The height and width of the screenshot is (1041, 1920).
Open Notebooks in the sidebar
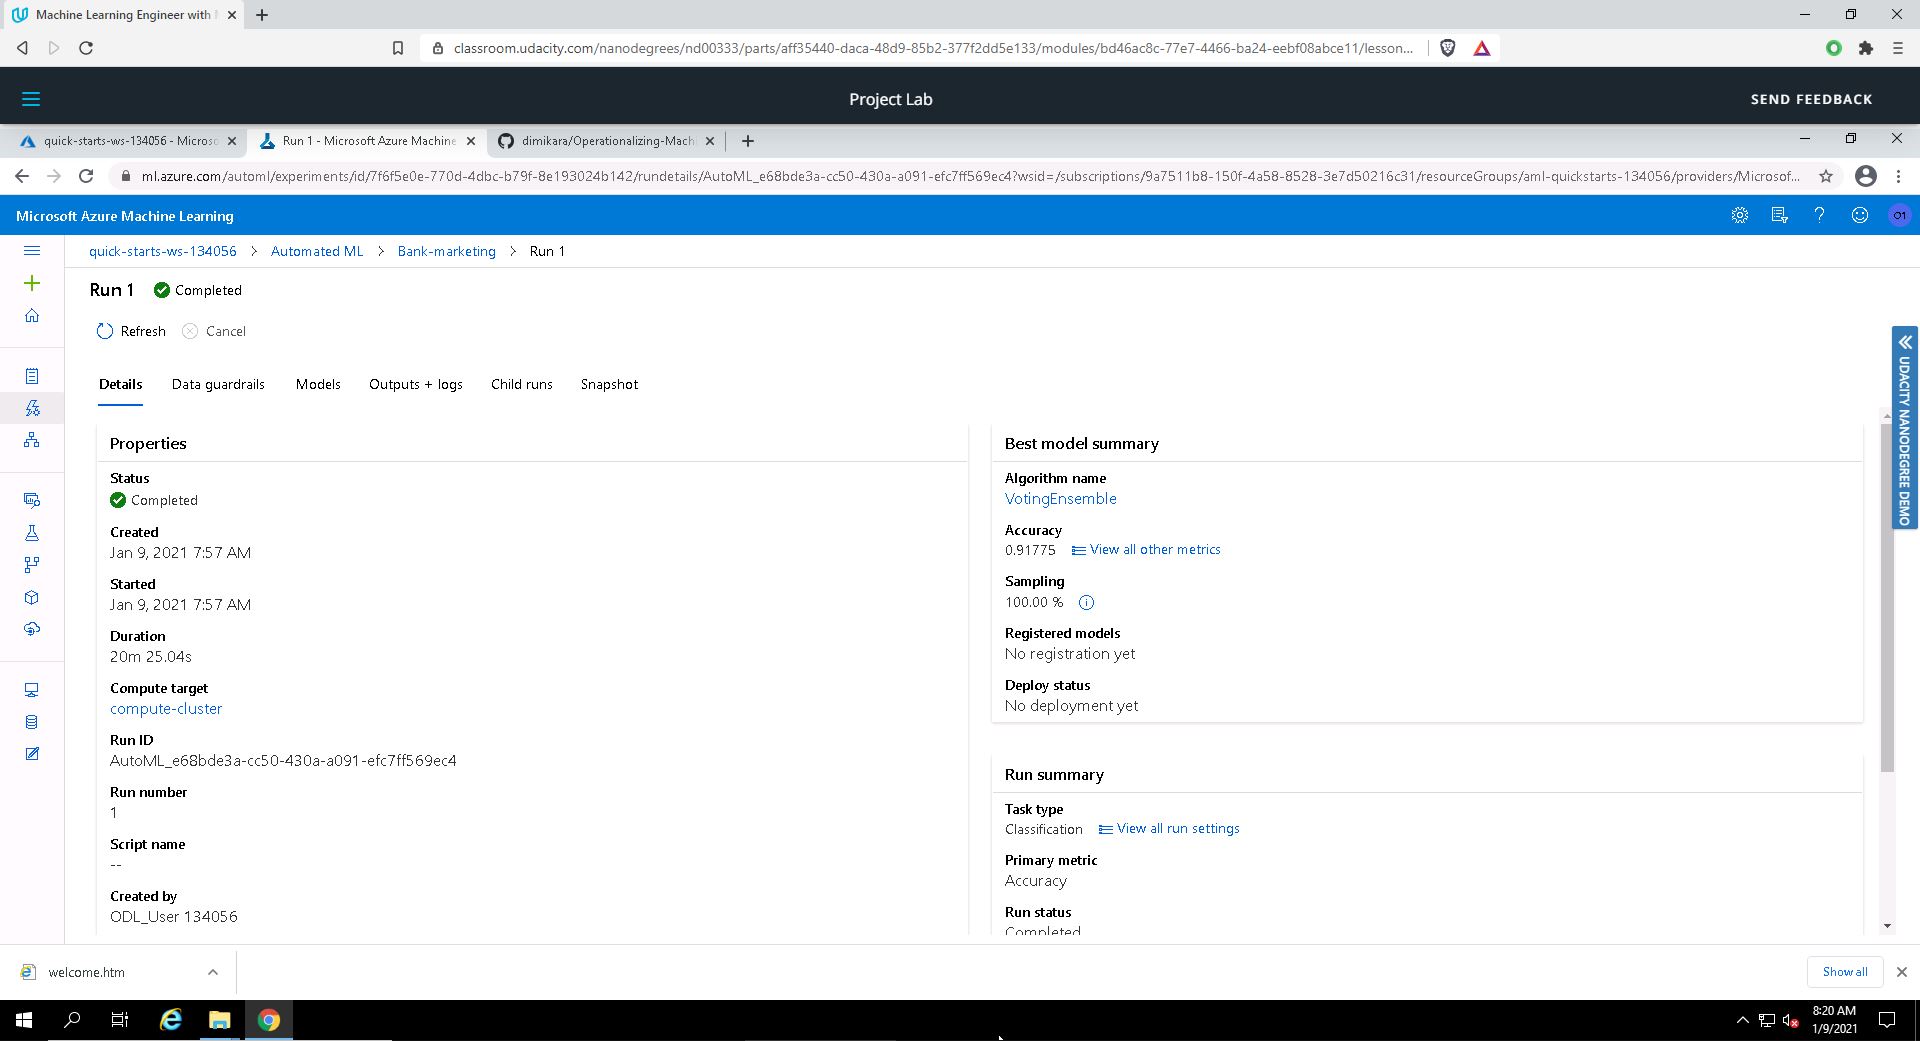coord(32,376)
